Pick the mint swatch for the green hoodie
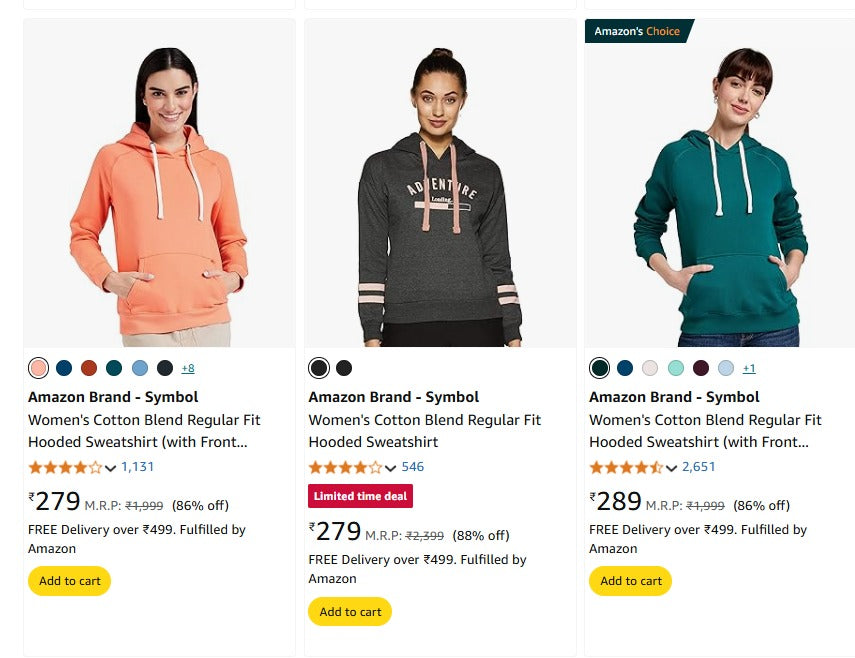This screenshot has width=855, height=658. [676, 368]
